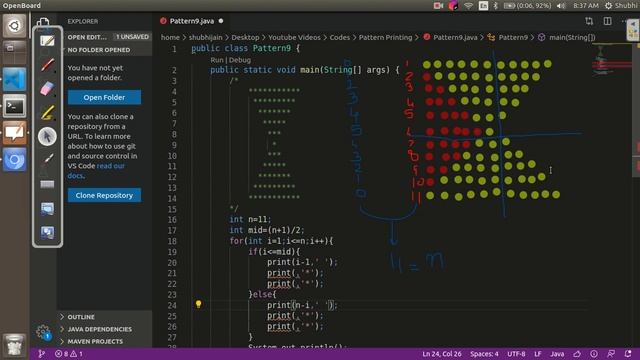Click the info circle icon in status bar
640x360 pixels.
click(x=594, y=354)
